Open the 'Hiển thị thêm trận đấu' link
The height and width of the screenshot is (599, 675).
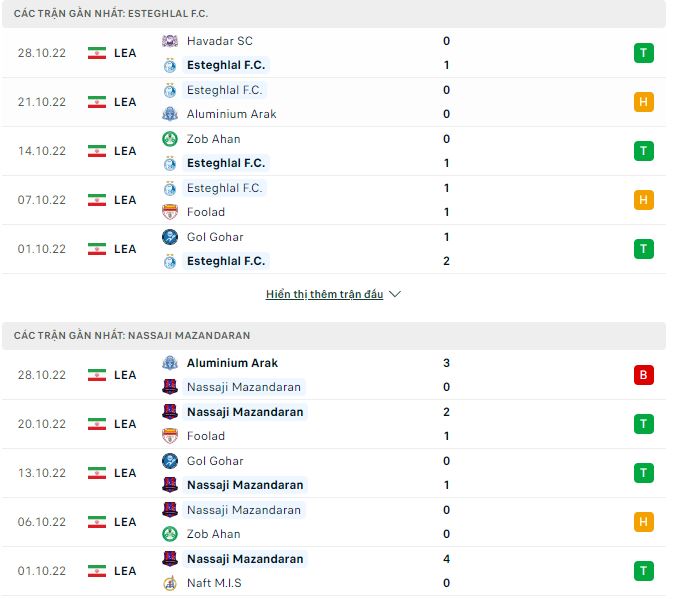coord(324,295)
